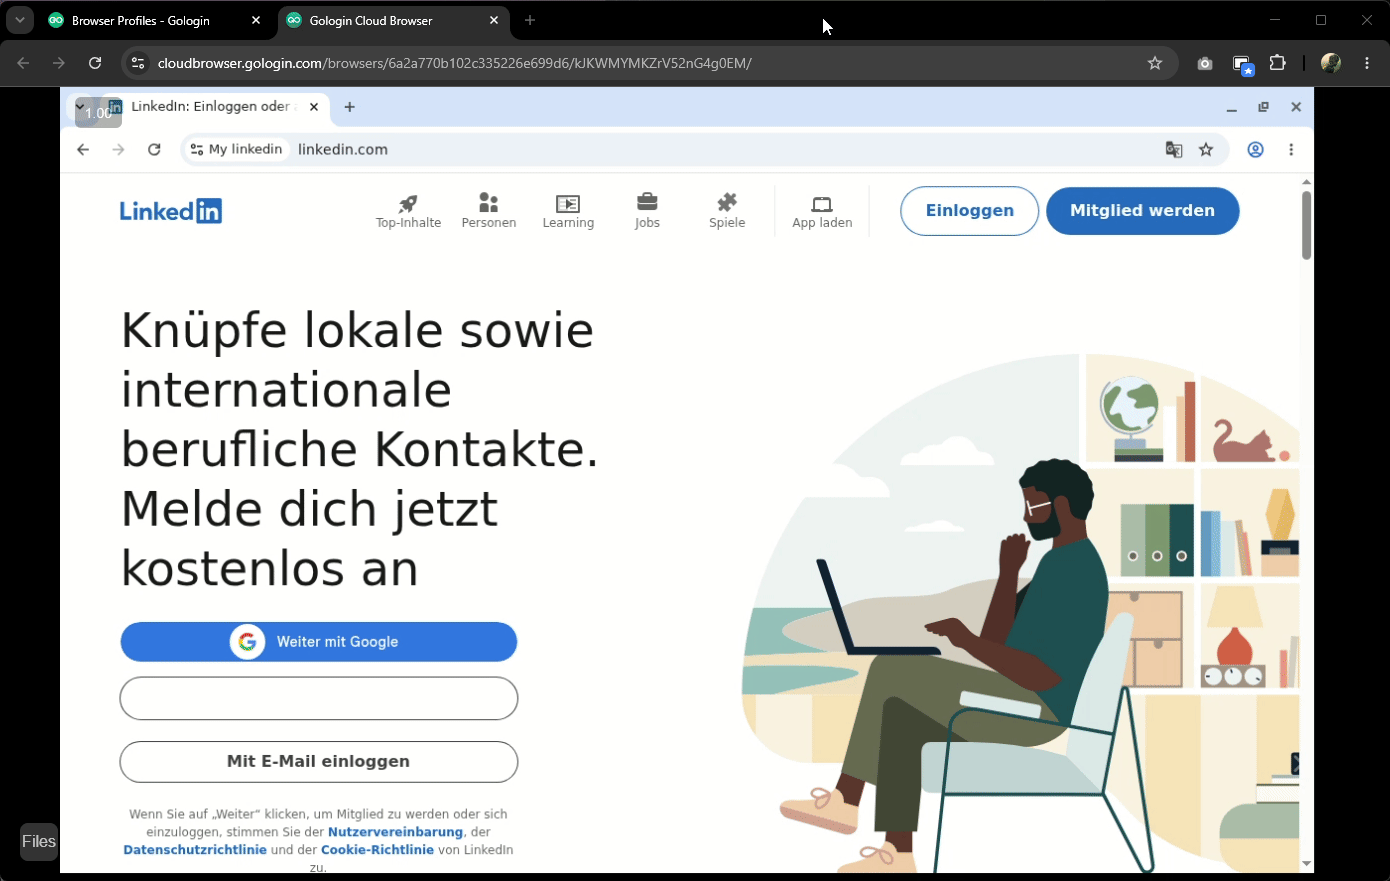Viewport: 1390px width, 881px height.
Task: Open the inner browser three-dot menu
Action: [x=1291, y=150]
